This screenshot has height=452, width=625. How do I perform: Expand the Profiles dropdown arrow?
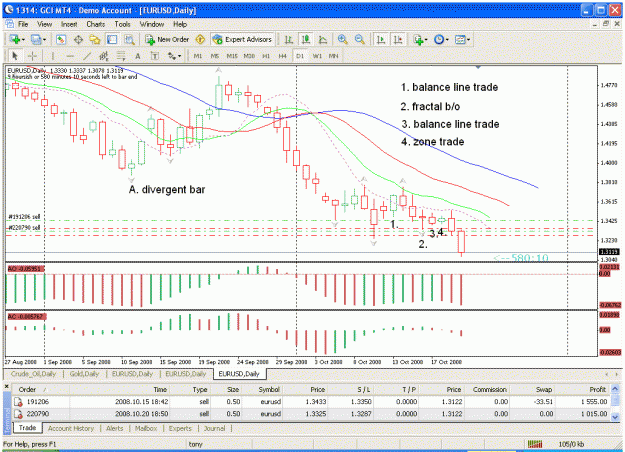pyautogui.click(x=44, y=39)
